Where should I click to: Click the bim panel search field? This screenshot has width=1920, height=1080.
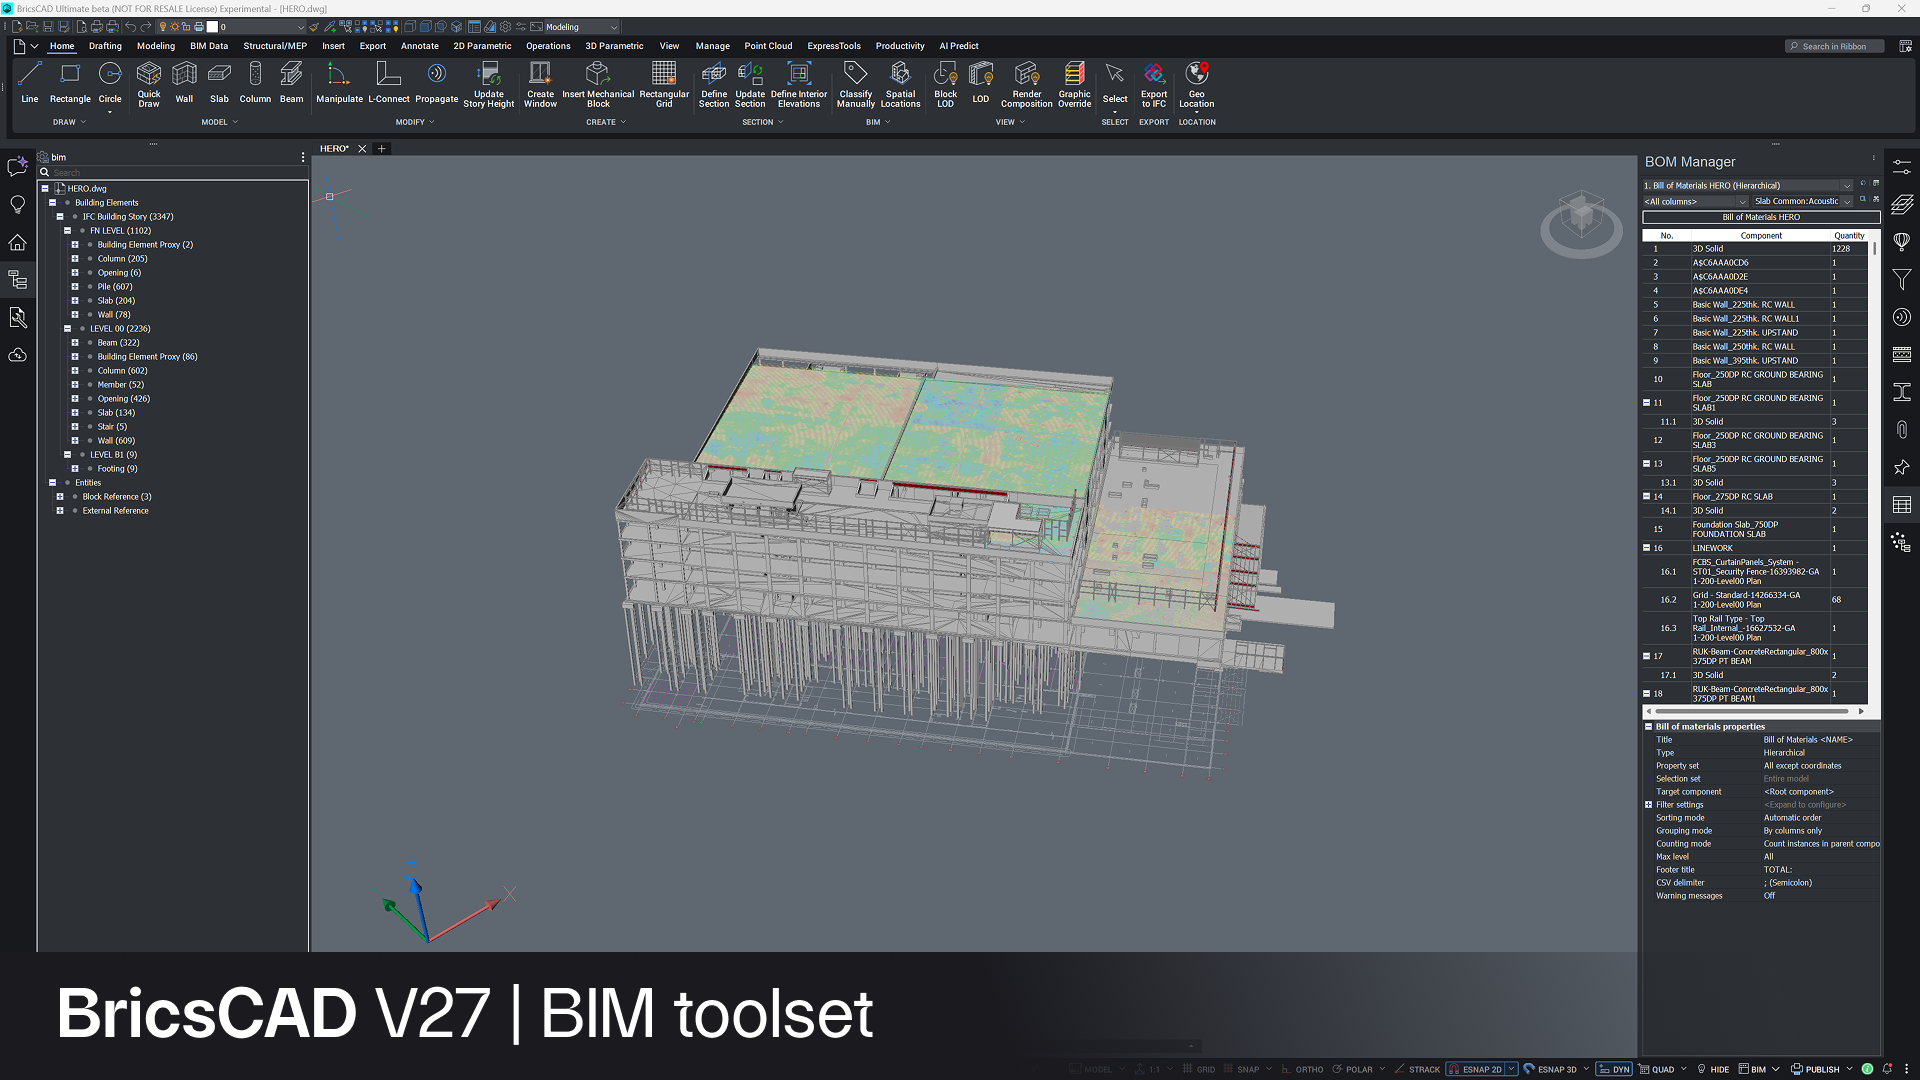pos(172,172)
